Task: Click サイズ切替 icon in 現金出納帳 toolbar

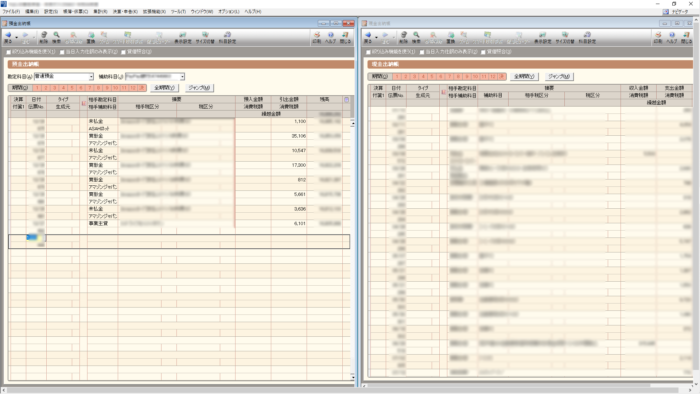Action: (565, 37)
